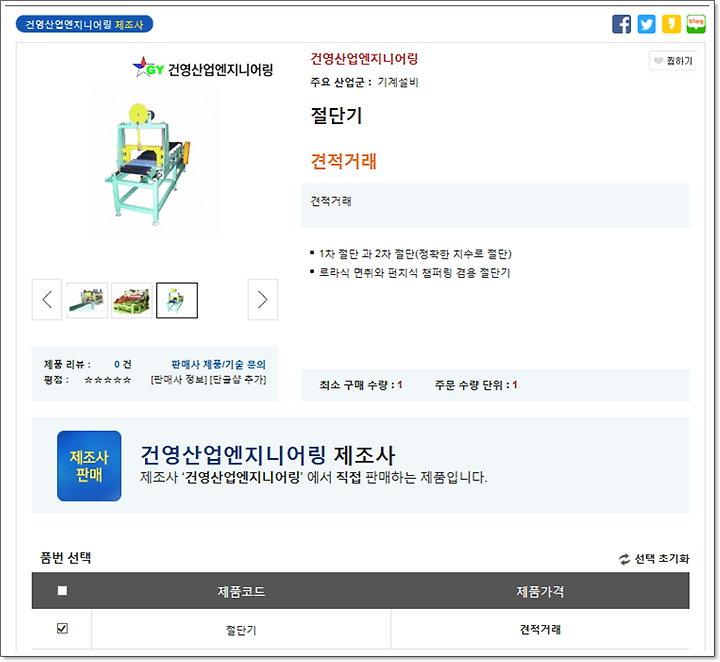Click the 절단기 product code cell
720x662 pixels.
pyautogui.click(x=241, y=630)
